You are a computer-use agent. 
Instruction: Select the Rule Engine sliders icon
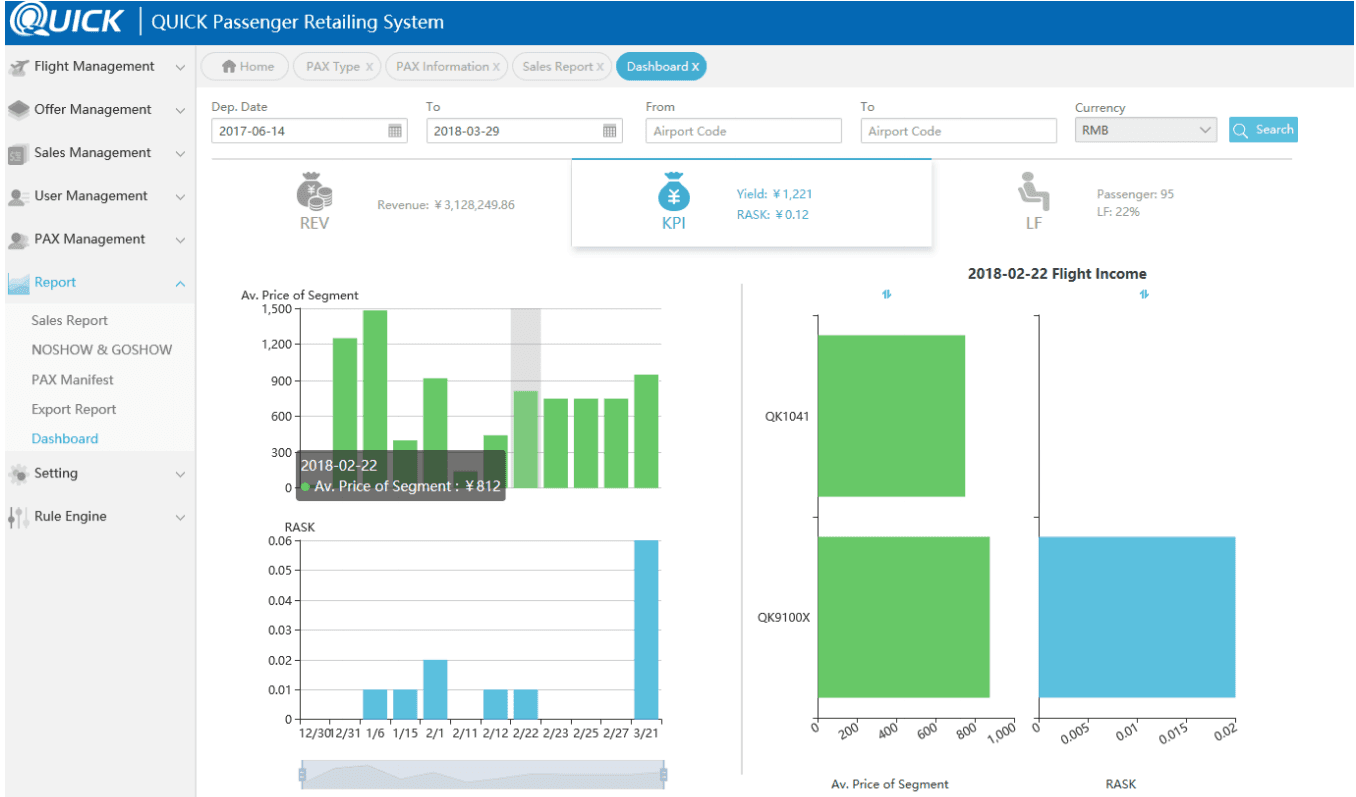click(x=20, y=516)
